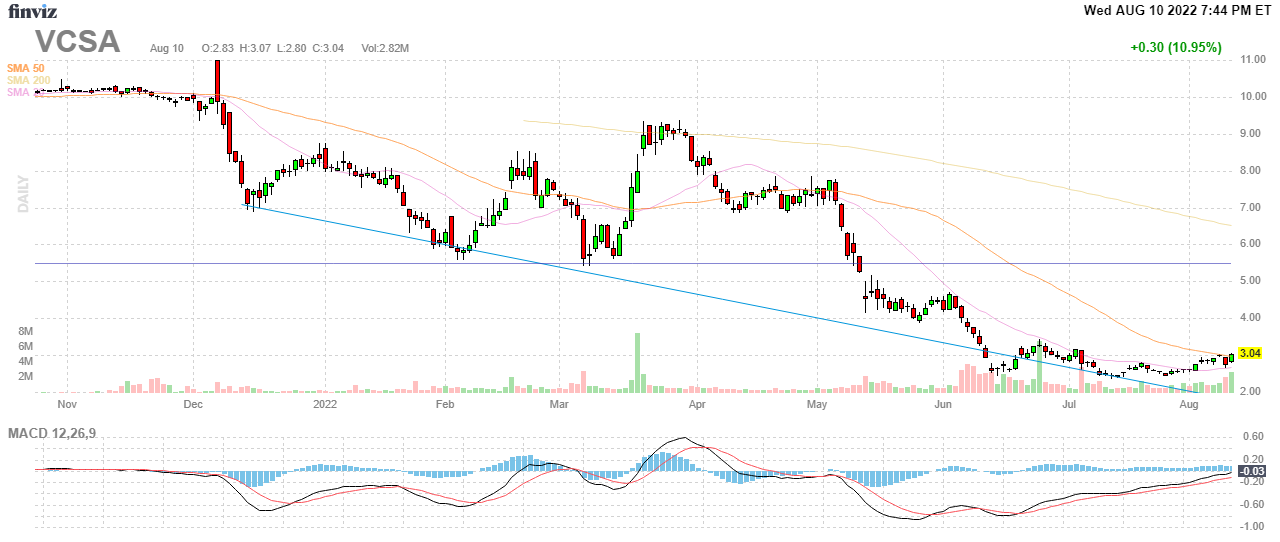The image size is (1280, 542).
Task: Click the yellow 3.04 current price tag
Action: 1249,354
